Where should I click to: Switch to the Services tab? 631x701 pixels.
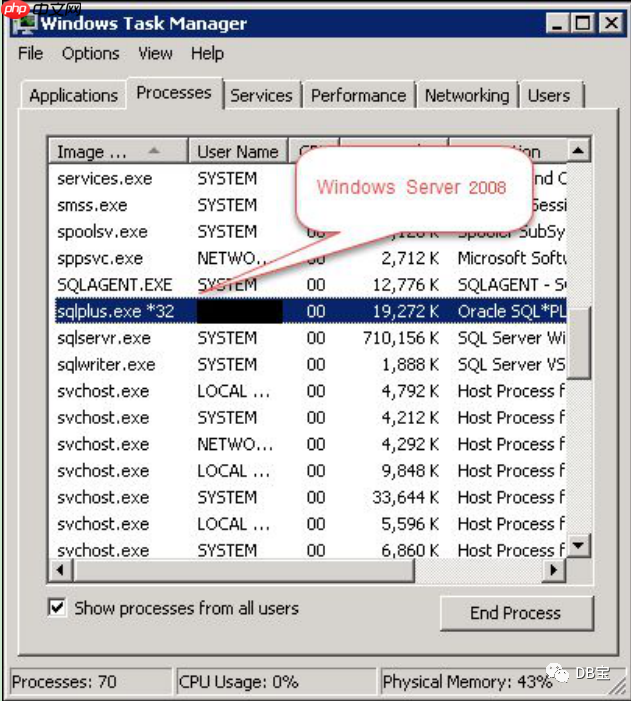coord(261,96)
